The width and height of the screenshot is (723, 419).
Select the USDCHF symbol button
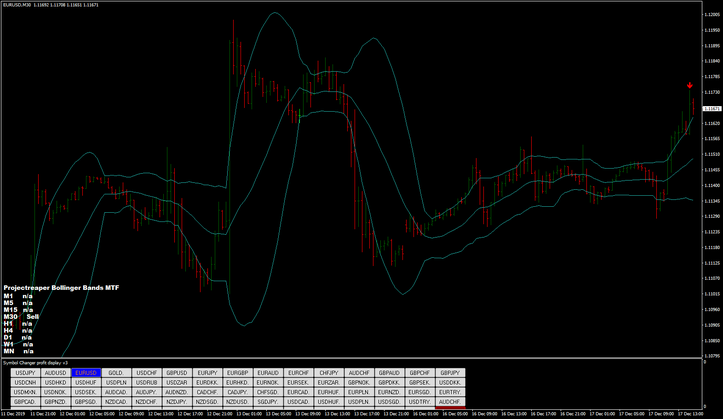pos(147,372)
